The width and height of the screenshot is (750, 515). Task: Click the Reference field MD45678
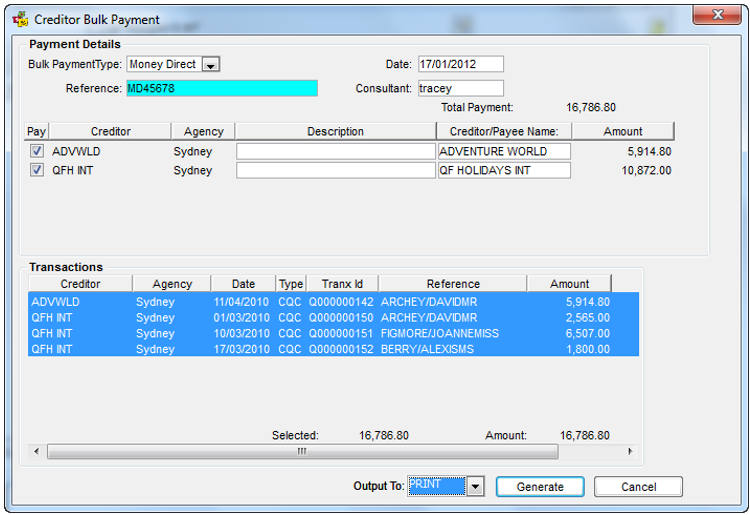pos(222,88)
